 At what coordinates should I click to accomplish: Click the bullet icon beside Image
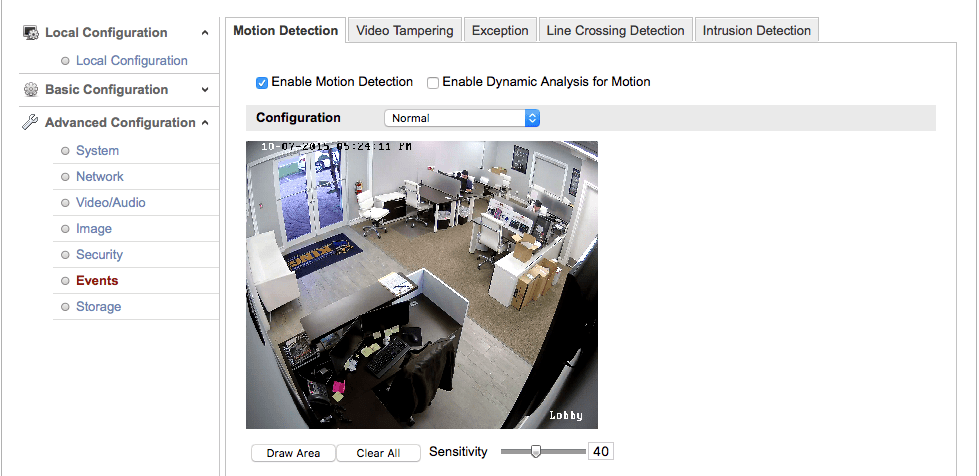65,229
